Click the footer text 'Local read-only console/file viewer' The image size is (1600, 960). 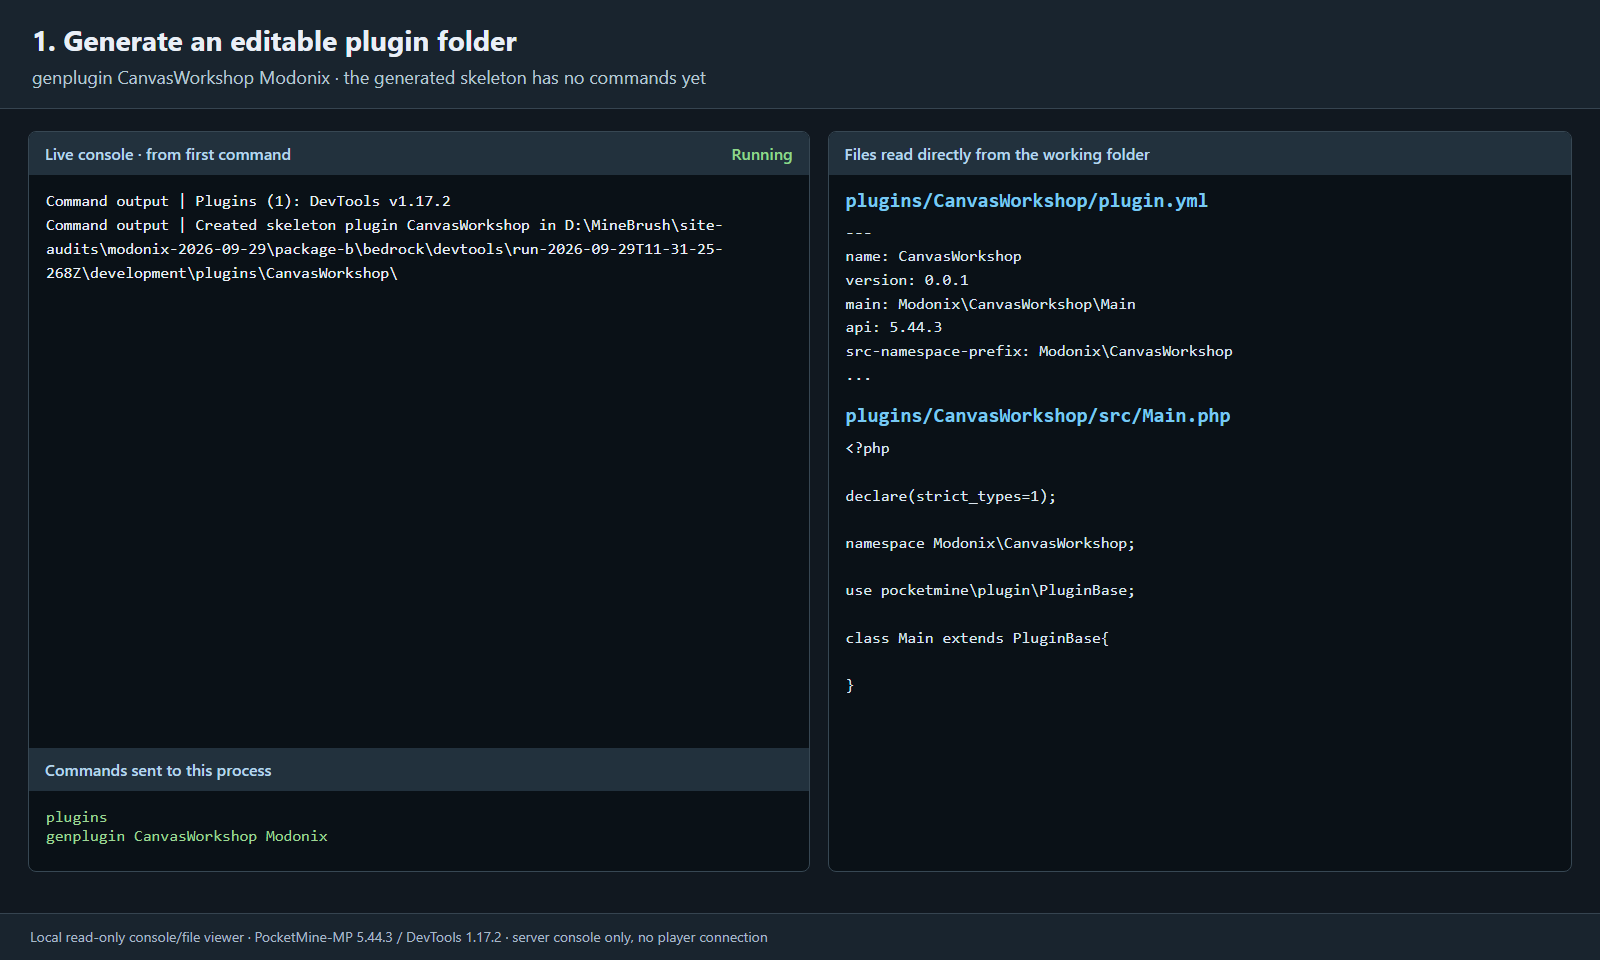pos(137,937)
